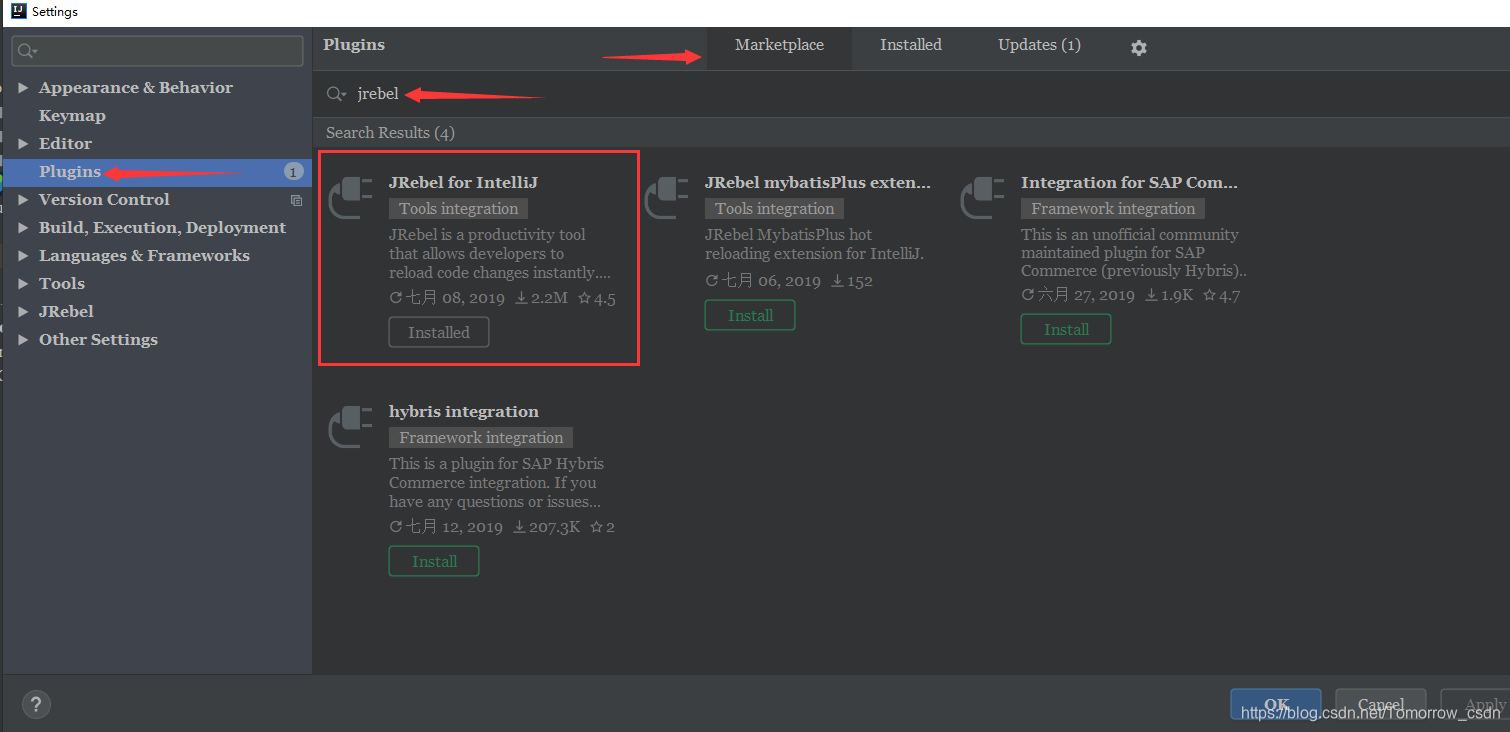Select Keymap in the settings tree
Viewport: 1510px width, 732px height.
pyautogui.click(x=72, y=116)
